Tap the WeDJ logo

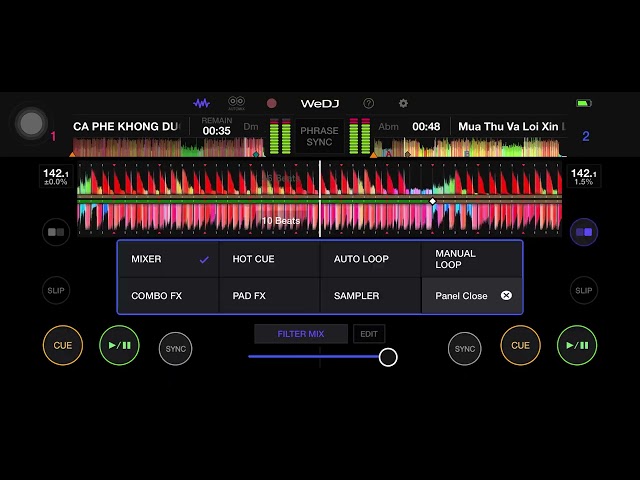320,104
